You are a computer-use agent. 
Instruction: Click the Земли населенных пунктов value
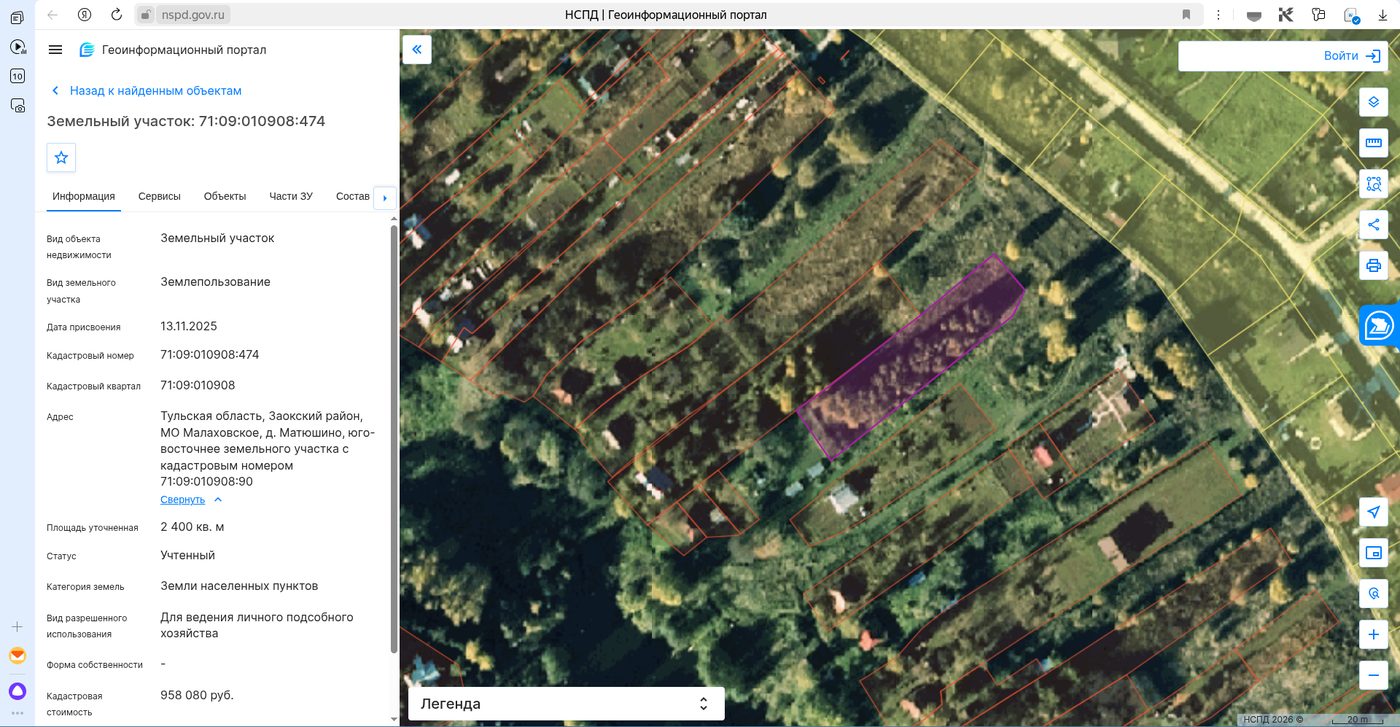coord(239,585)
